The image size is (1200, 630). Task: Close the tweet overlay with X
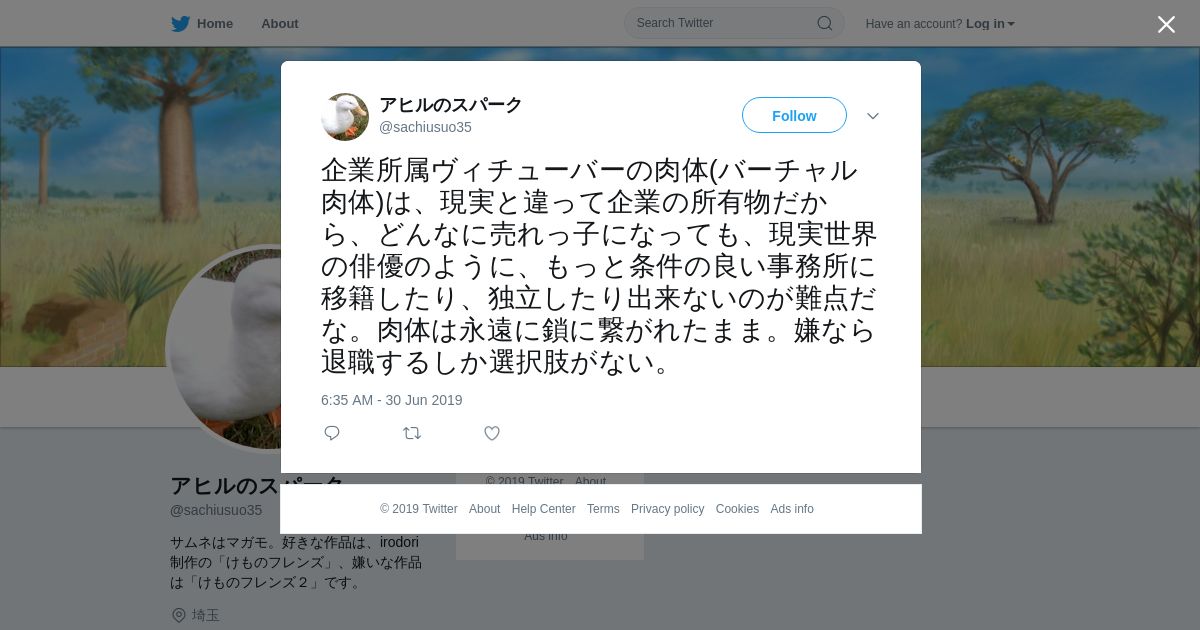pos(1166,24)
